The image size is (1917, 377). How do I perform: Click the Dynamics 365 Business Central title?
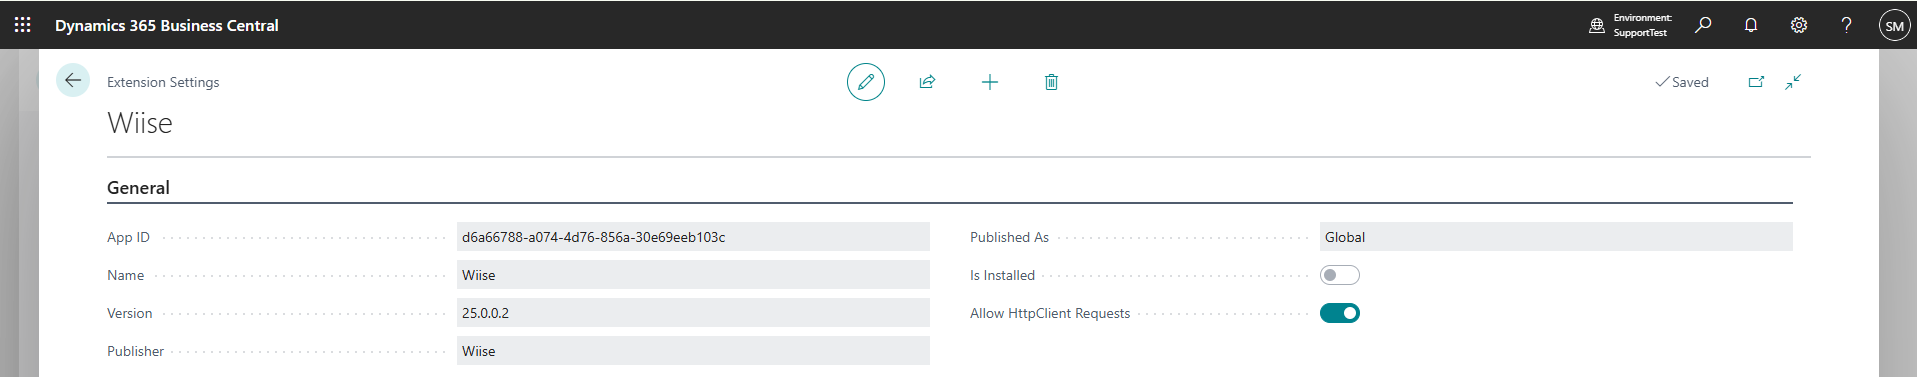click(167, 25)
